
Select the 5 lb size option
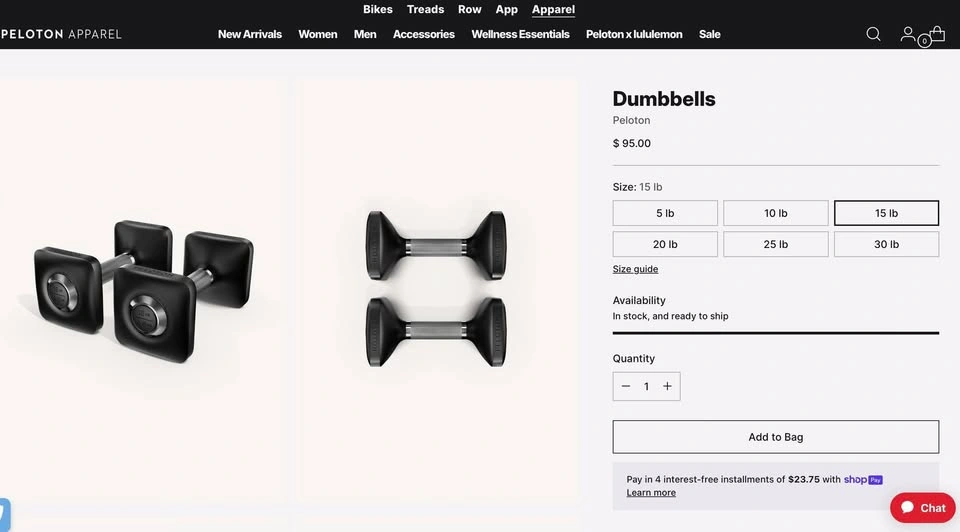point(665,213)
